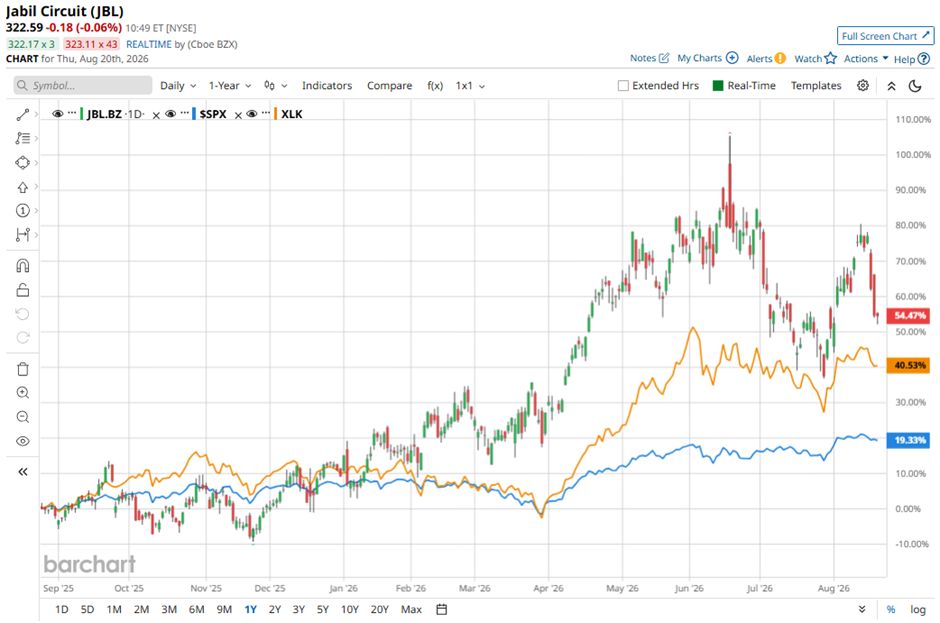The width and height of the screenshot is (940, 623).
Task: Select the 2Y time range
Action: click(x=275, y=609)
